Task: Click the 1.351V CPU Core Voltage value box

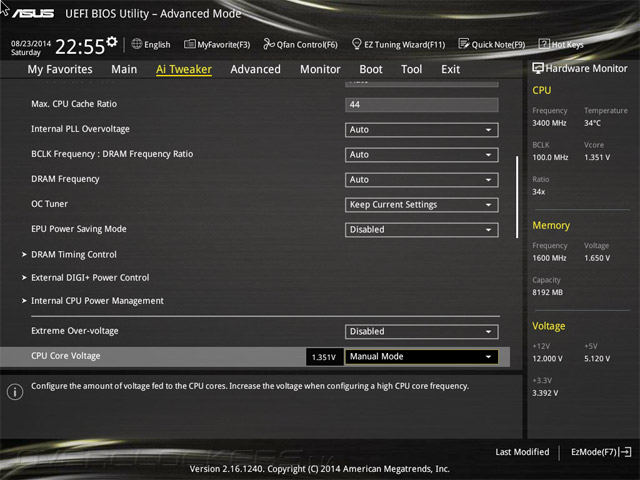Action: 324,357
